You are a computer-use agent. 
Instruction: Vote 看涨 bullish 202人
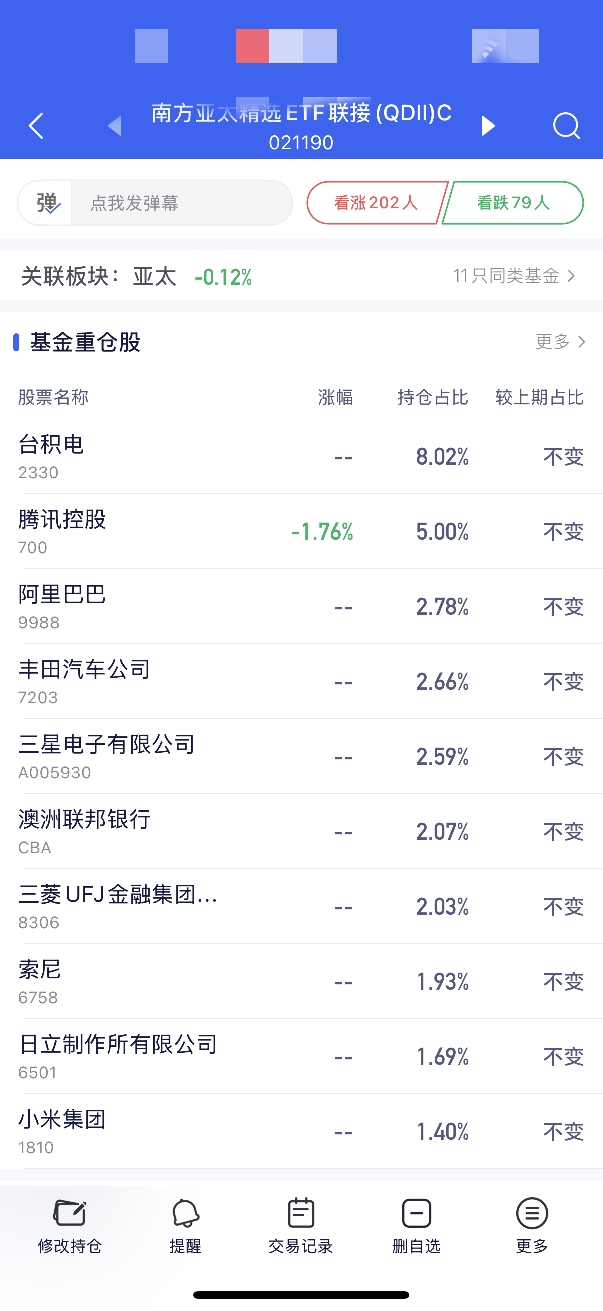tap(376, 203)
